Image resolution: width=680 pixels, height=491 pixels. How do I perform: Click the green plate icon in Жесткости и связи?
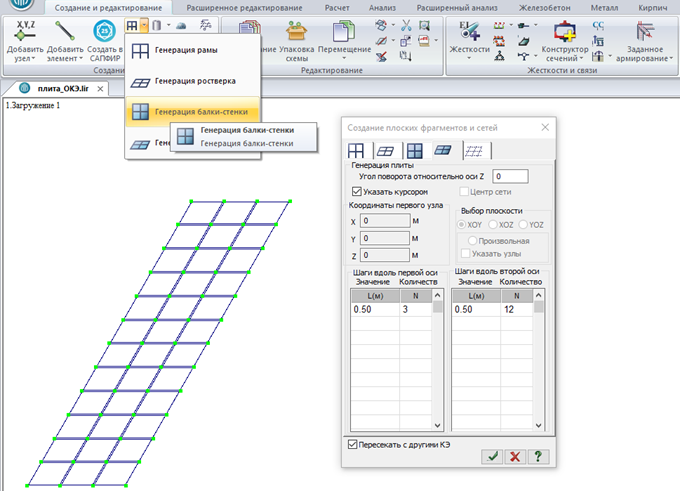tap(523, 41)
